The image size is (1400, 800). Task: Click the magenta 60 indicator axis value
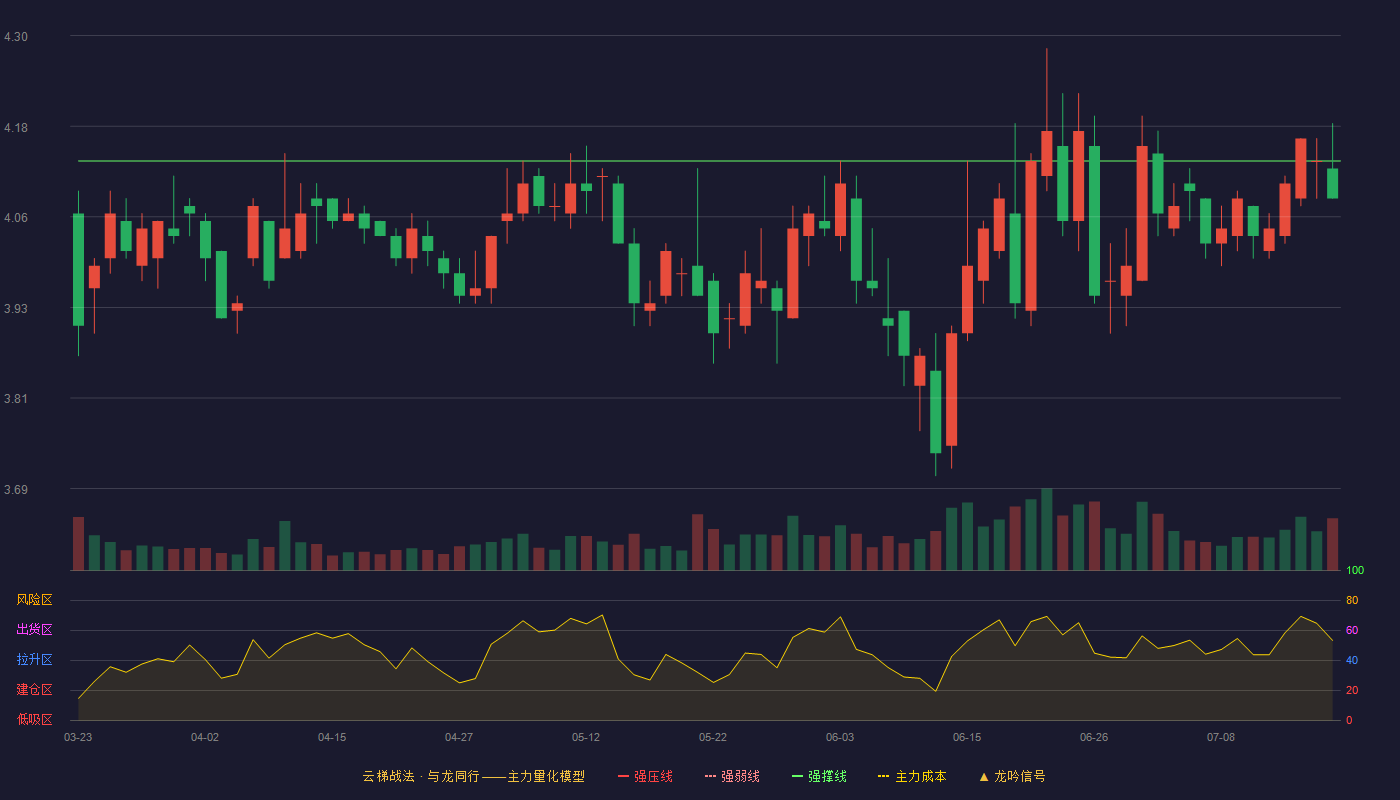coord(1352,630)
